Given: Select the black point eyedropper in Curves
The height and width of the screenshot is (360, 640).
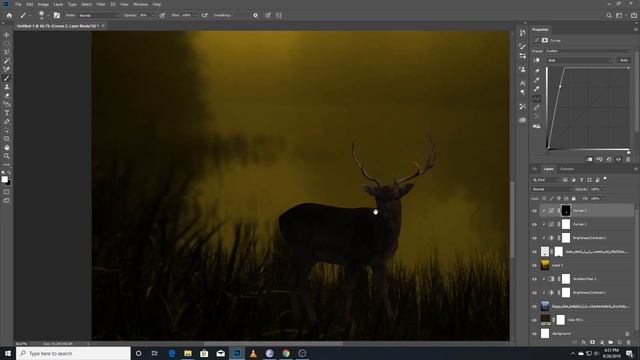Looking at the screenshot, I should point(537,71).
